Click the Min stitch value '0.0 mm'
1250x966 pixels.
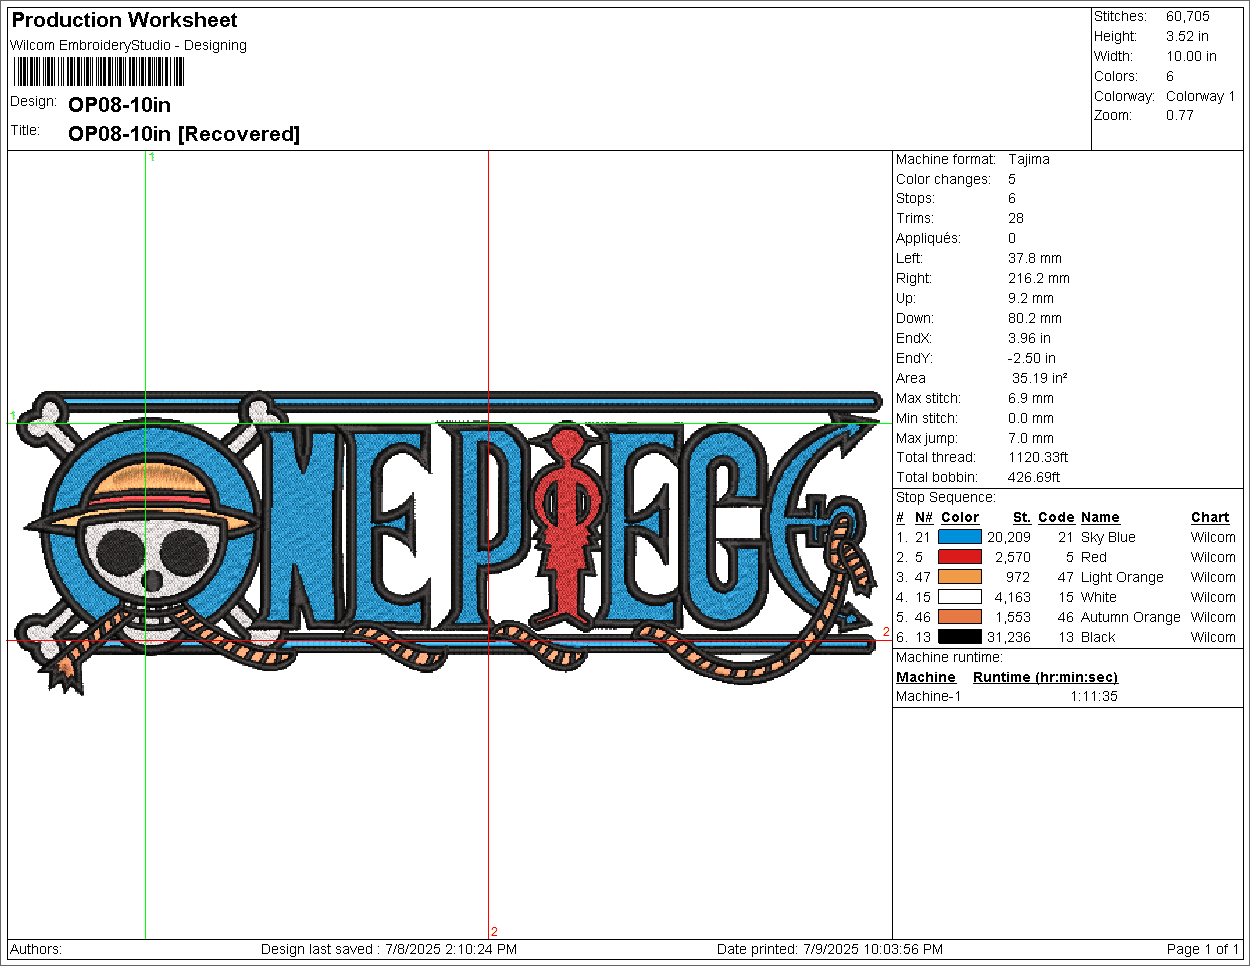pos(1031,418)
